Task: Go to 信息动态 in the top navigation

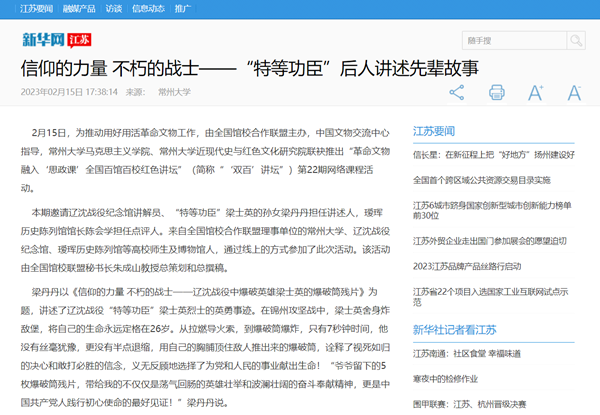Action: (x=148, y=8)
